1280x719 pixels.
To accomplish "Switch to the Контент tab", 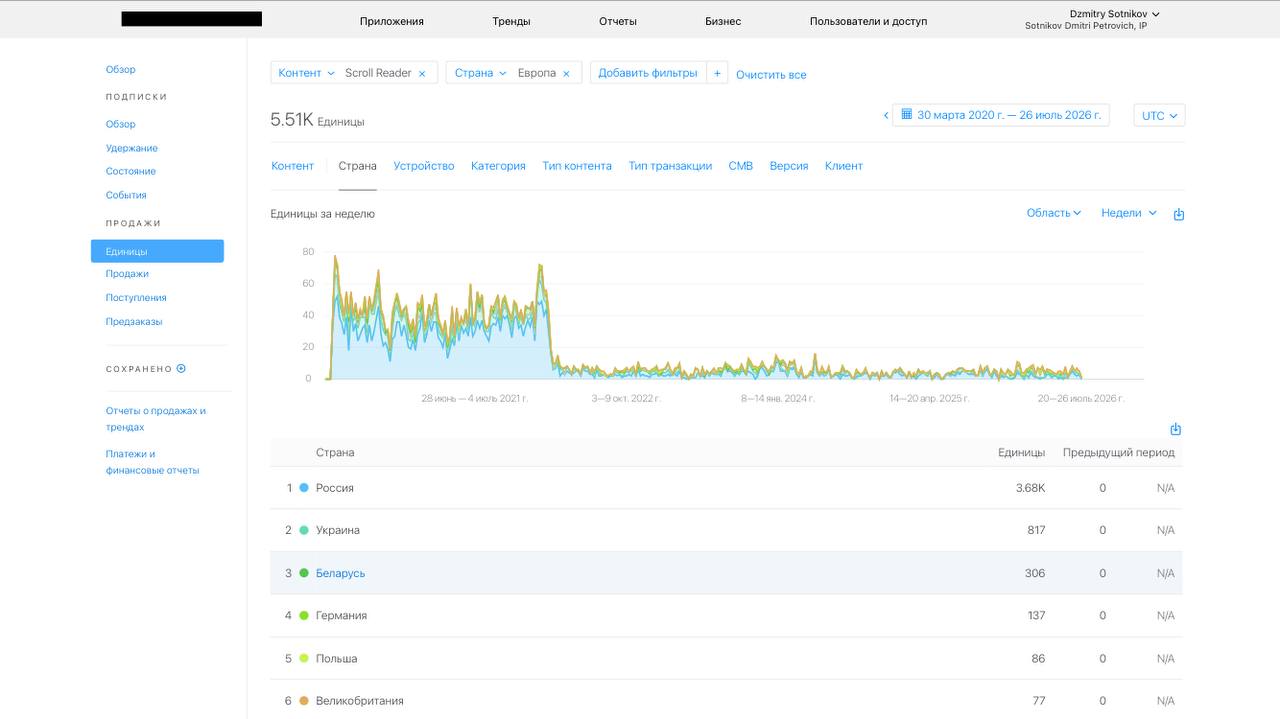I will (292, 166).
